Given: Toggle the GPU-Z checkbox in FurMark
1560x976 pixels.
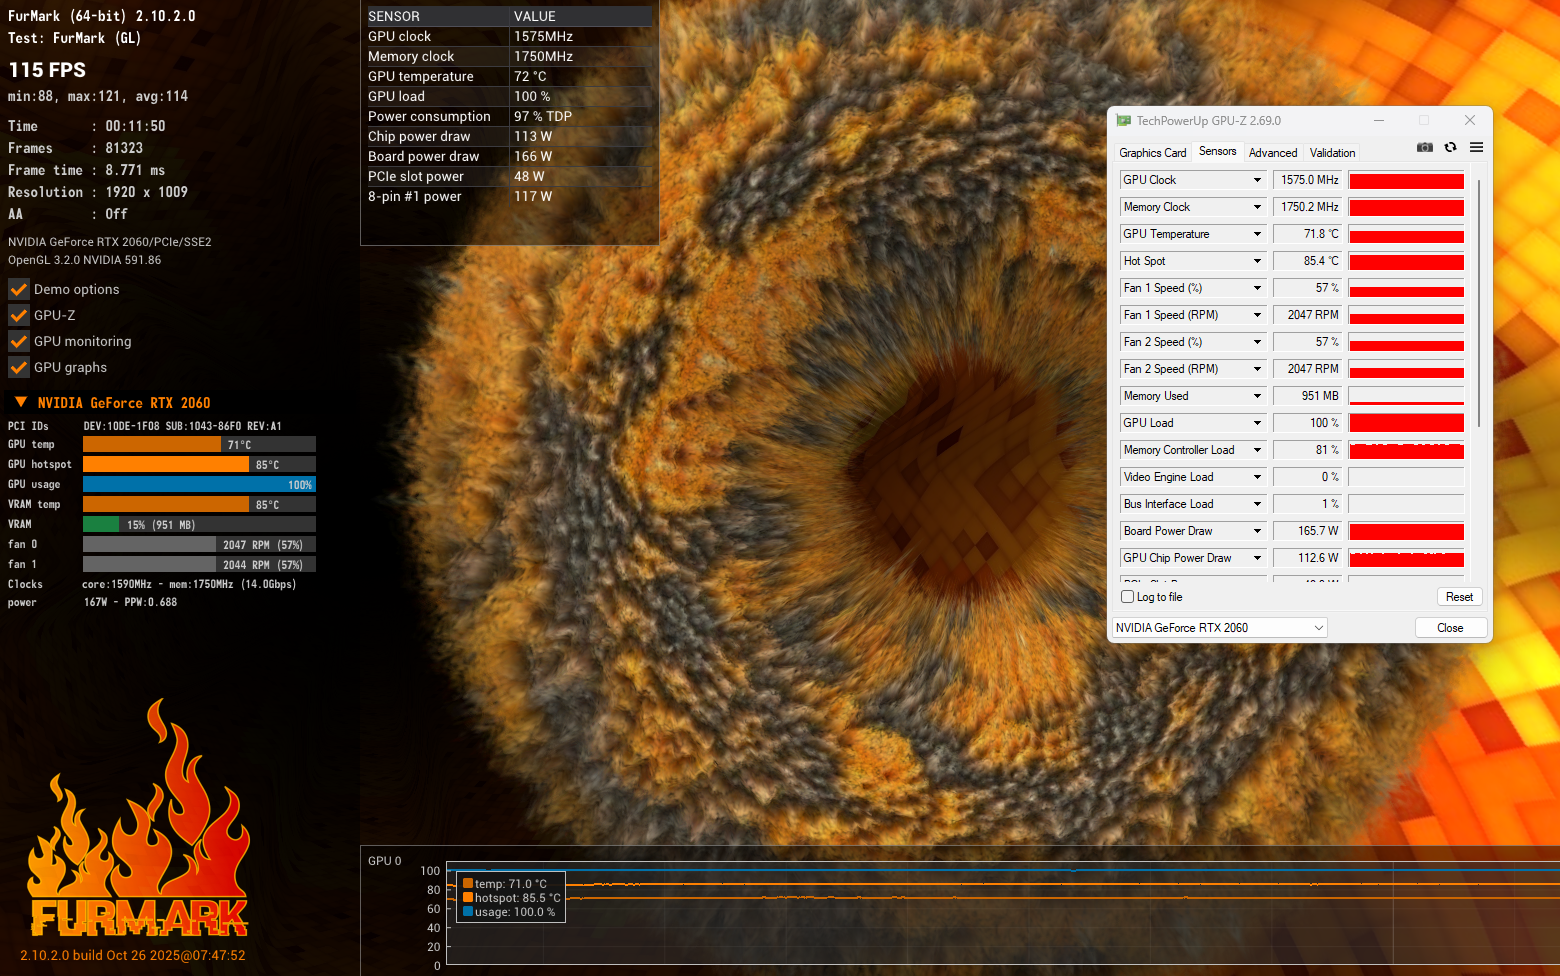Looking at the screenshot, I should [x=19, y=315].
